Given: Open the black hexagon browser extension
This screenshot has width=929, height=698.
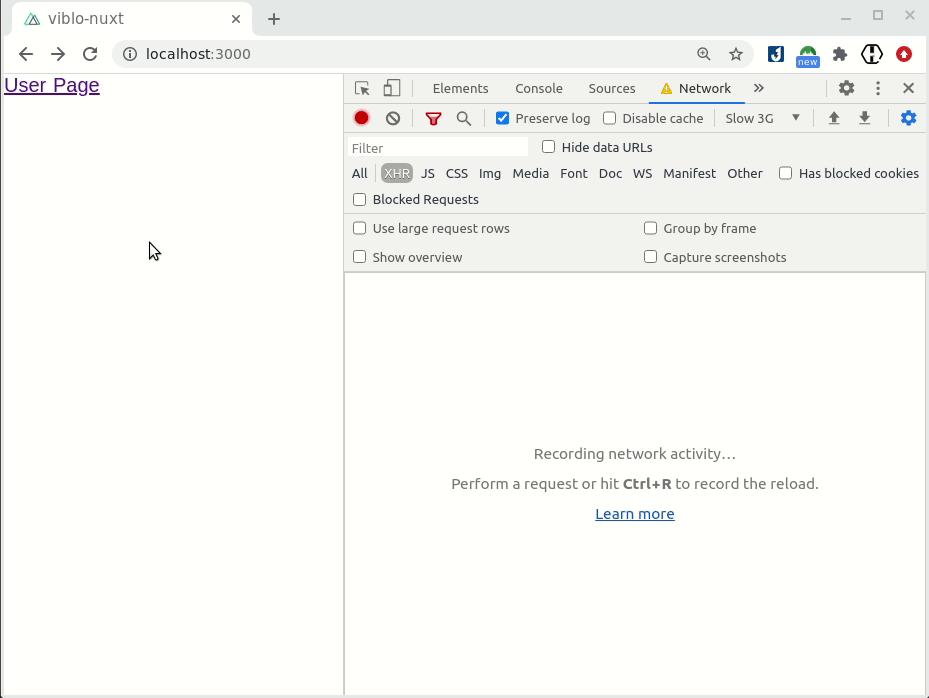Looking at the screenshot, I should tap(872, 54).
